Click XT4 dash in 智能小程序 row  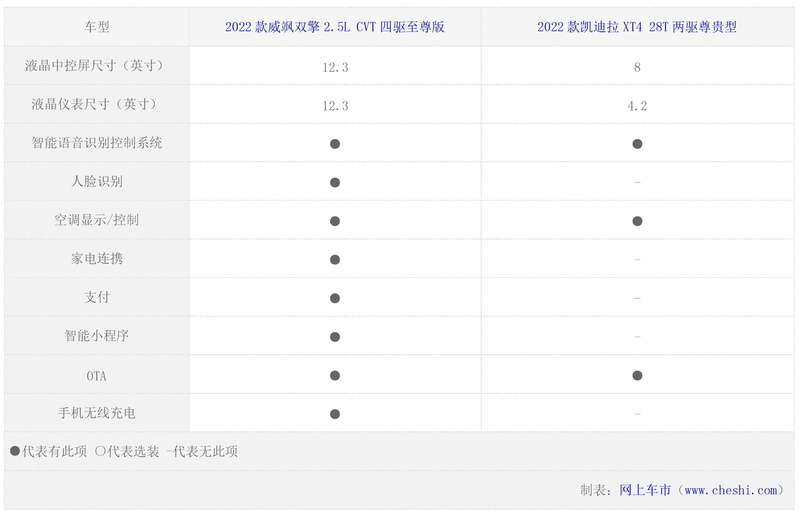click(x=637, y=337)
